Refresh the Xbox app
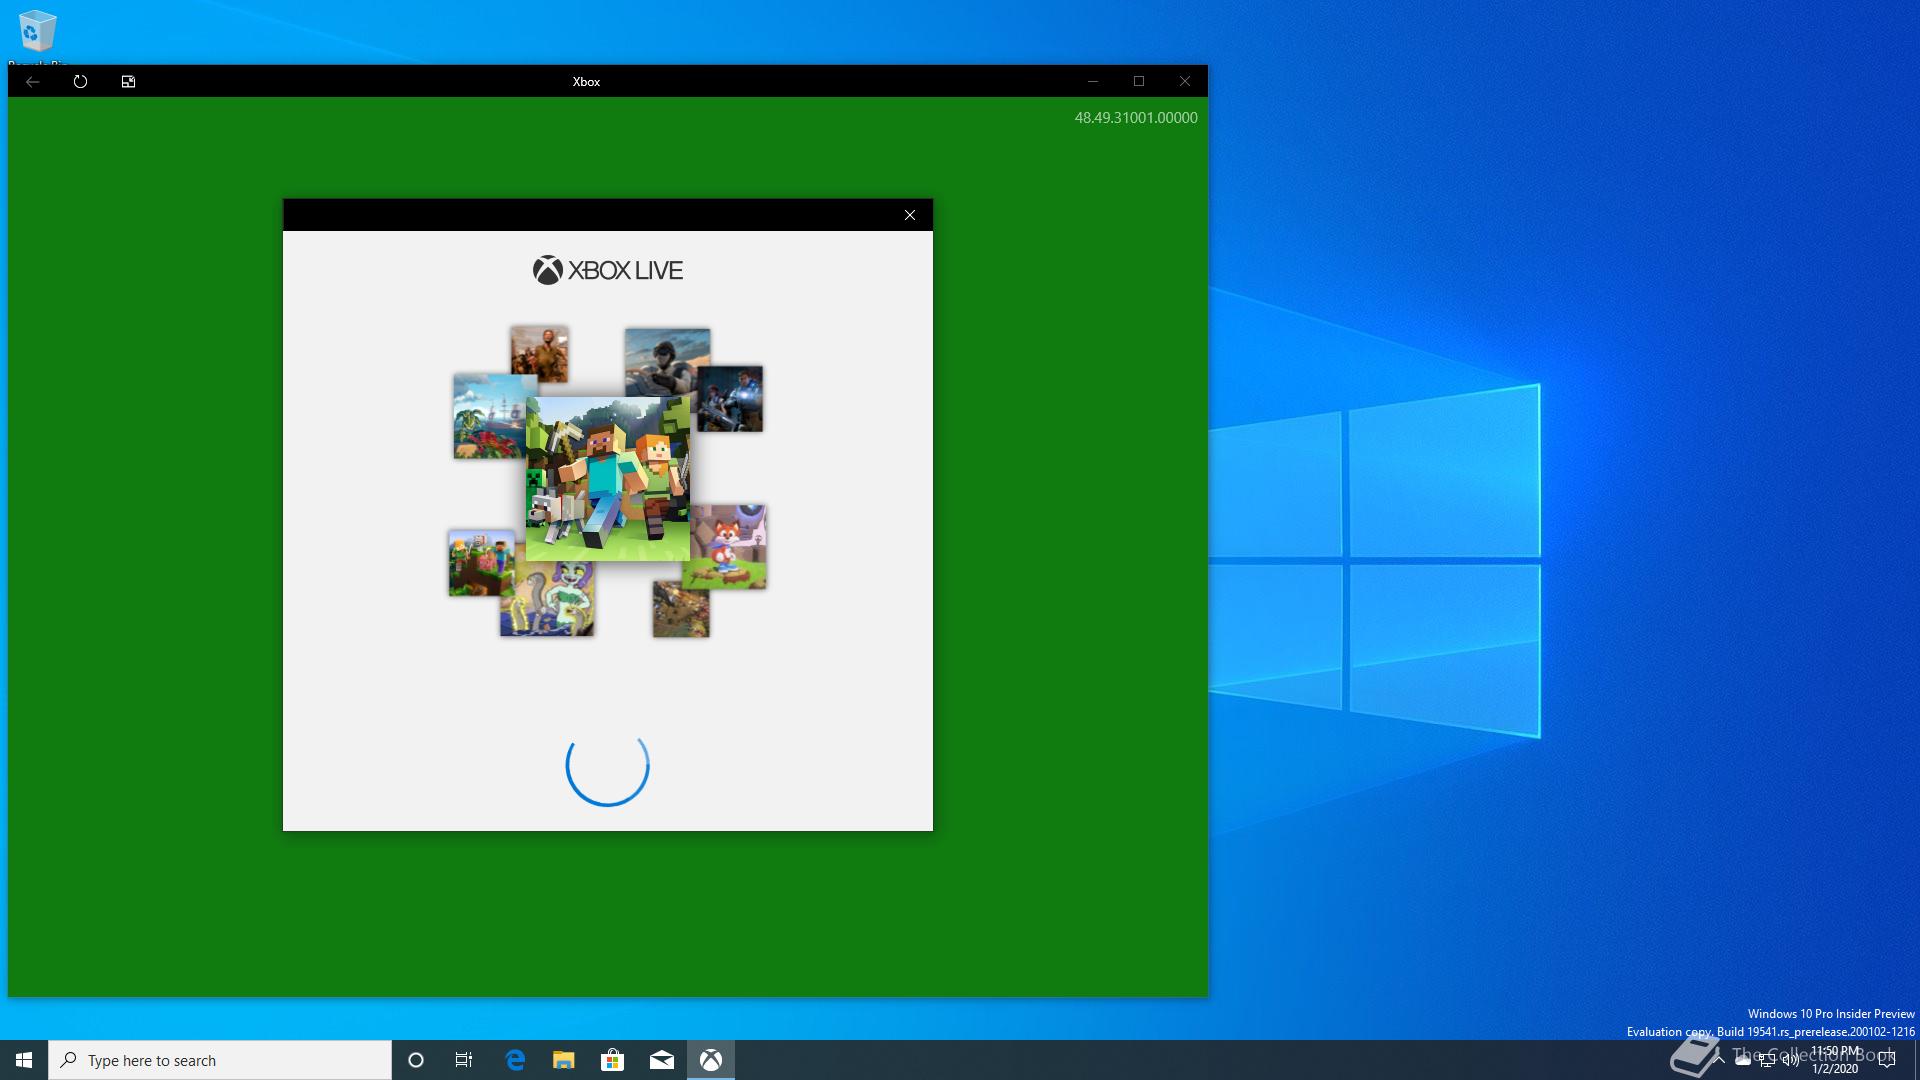Viewport: 1920px width, 1080px height. [x=80, y=82]
